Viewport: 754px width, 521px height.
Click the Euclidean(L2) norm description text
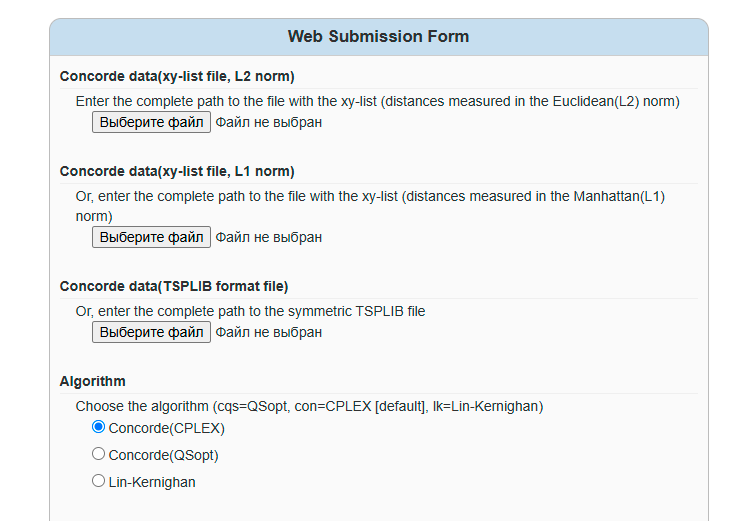(378, 101)
